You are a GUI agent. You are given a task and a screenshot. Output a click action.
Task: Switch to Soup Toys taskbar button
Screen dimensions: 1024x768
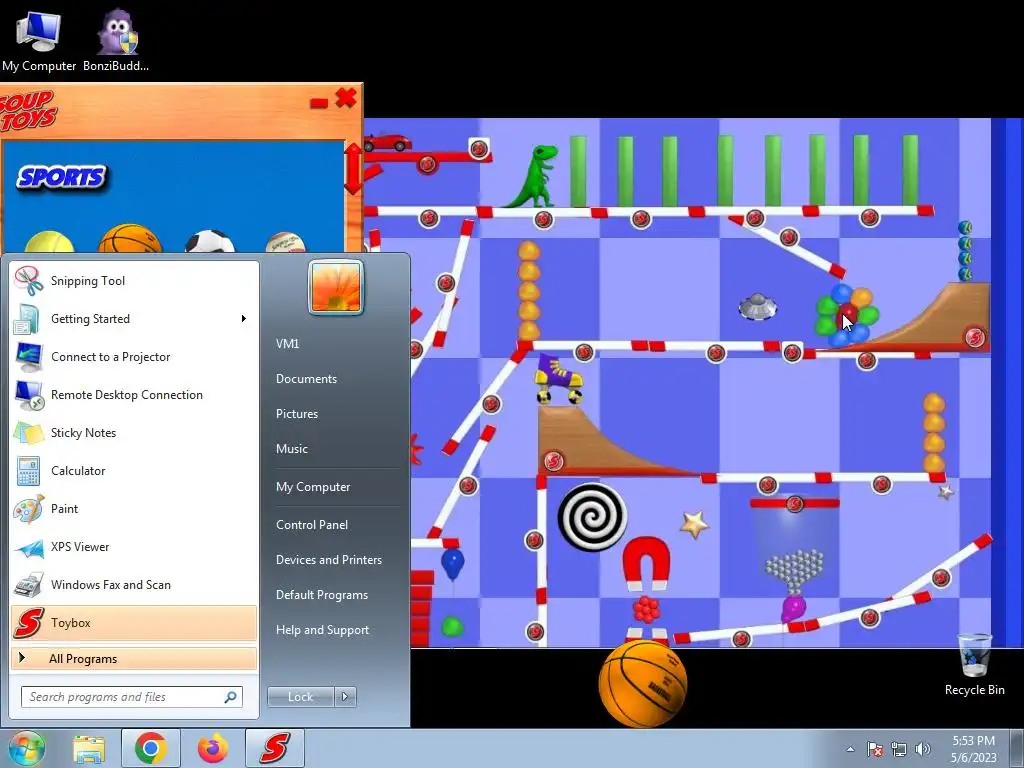click(x=275, y=748)
